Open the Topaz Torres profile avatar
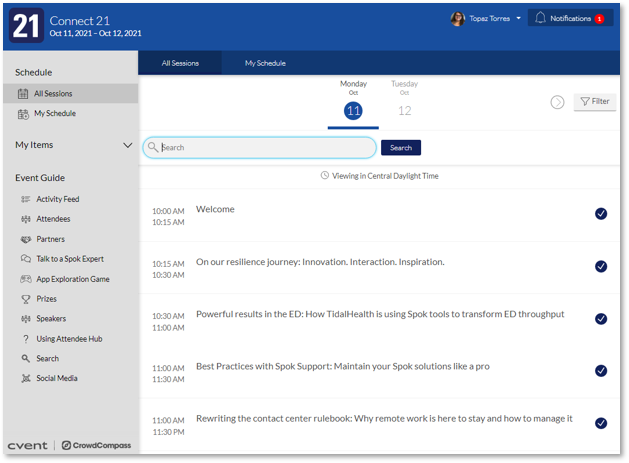The width and height of the screenshot is (629, 463). pyautogui.click(x=457, y=18)
